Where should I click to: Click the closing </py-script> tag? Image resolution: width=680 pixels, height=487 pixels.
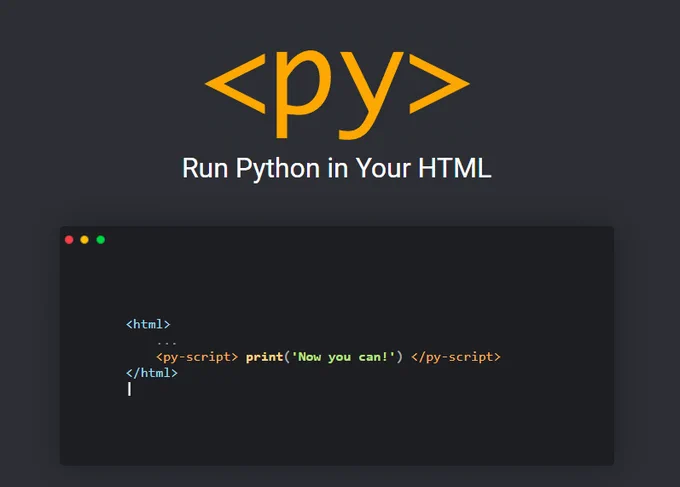tap(456, 357)
